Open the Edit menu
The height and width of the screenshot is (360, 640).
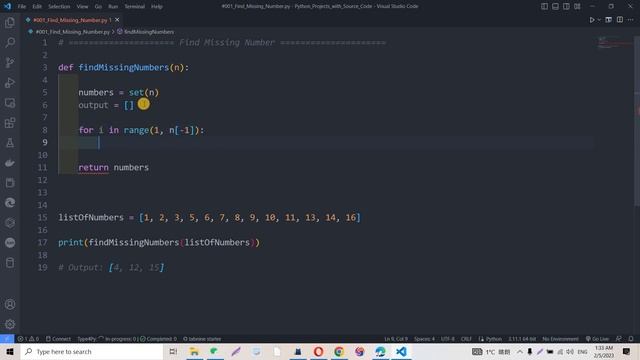pyautogui.click(x=37, y=7)
